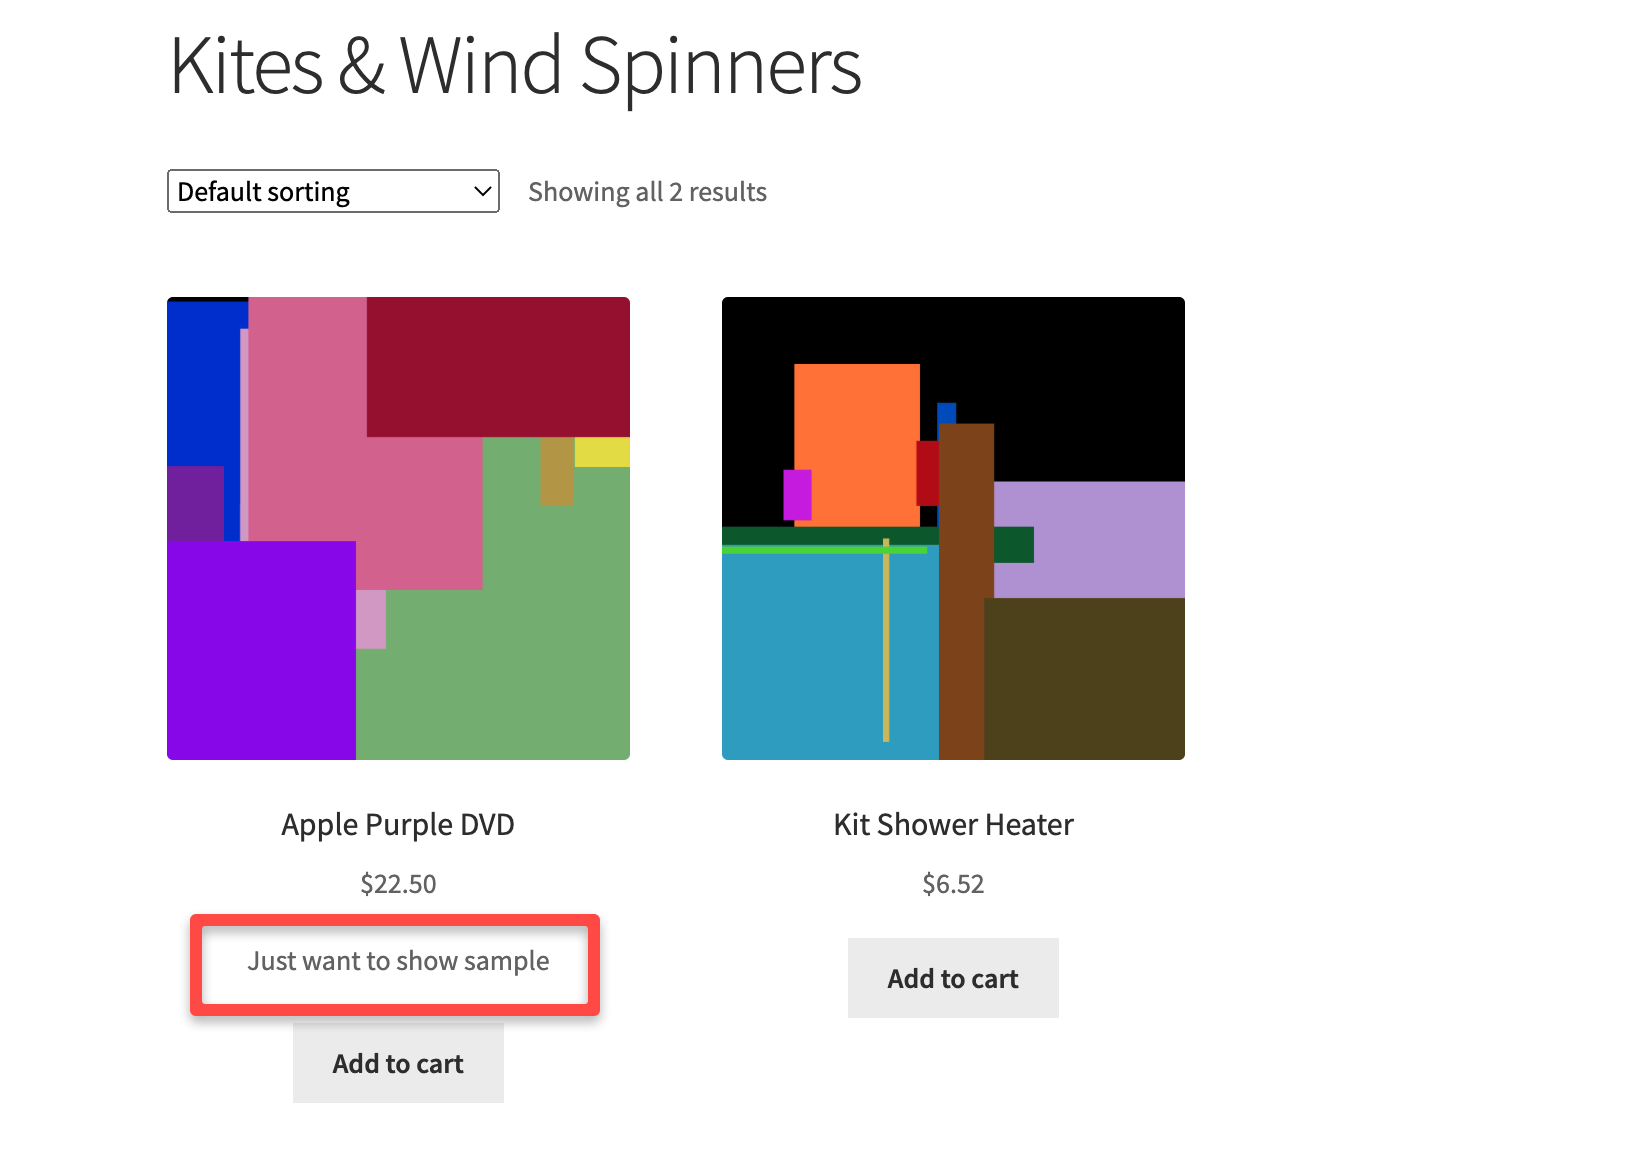Open the Apple Purple DVD product image

point(398,528)
